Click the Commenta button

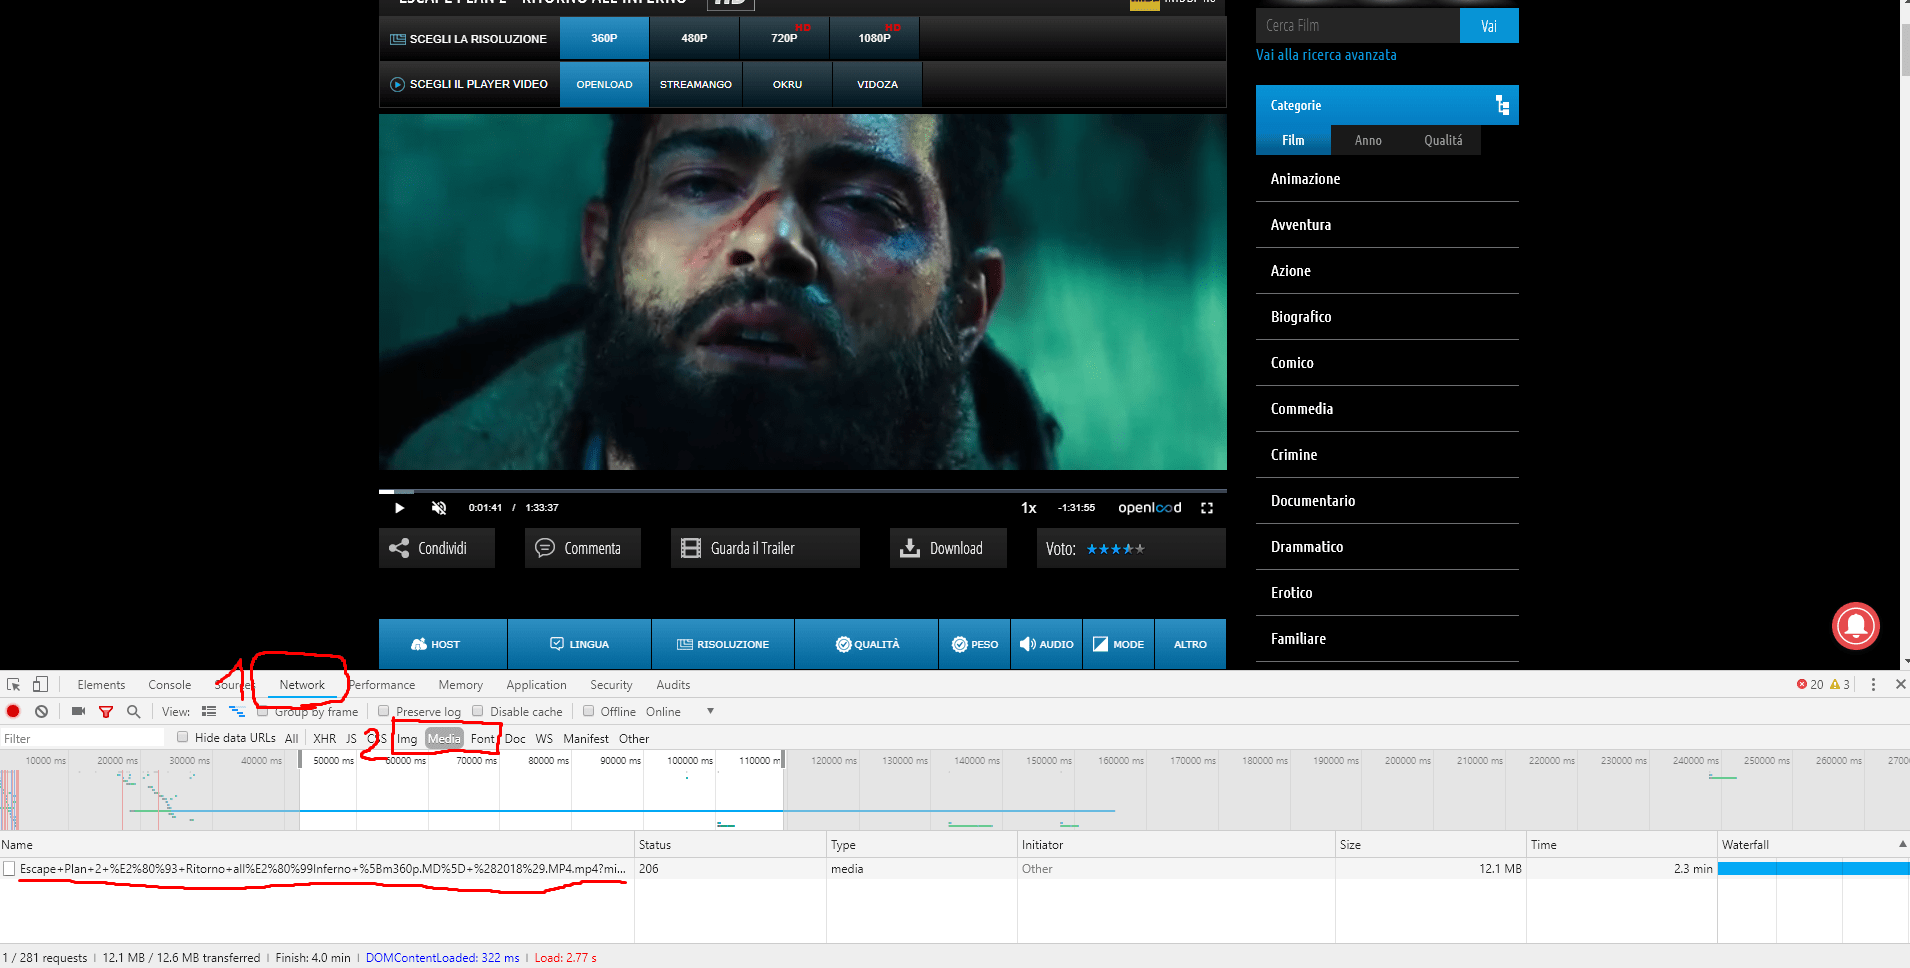coord(582,548)
